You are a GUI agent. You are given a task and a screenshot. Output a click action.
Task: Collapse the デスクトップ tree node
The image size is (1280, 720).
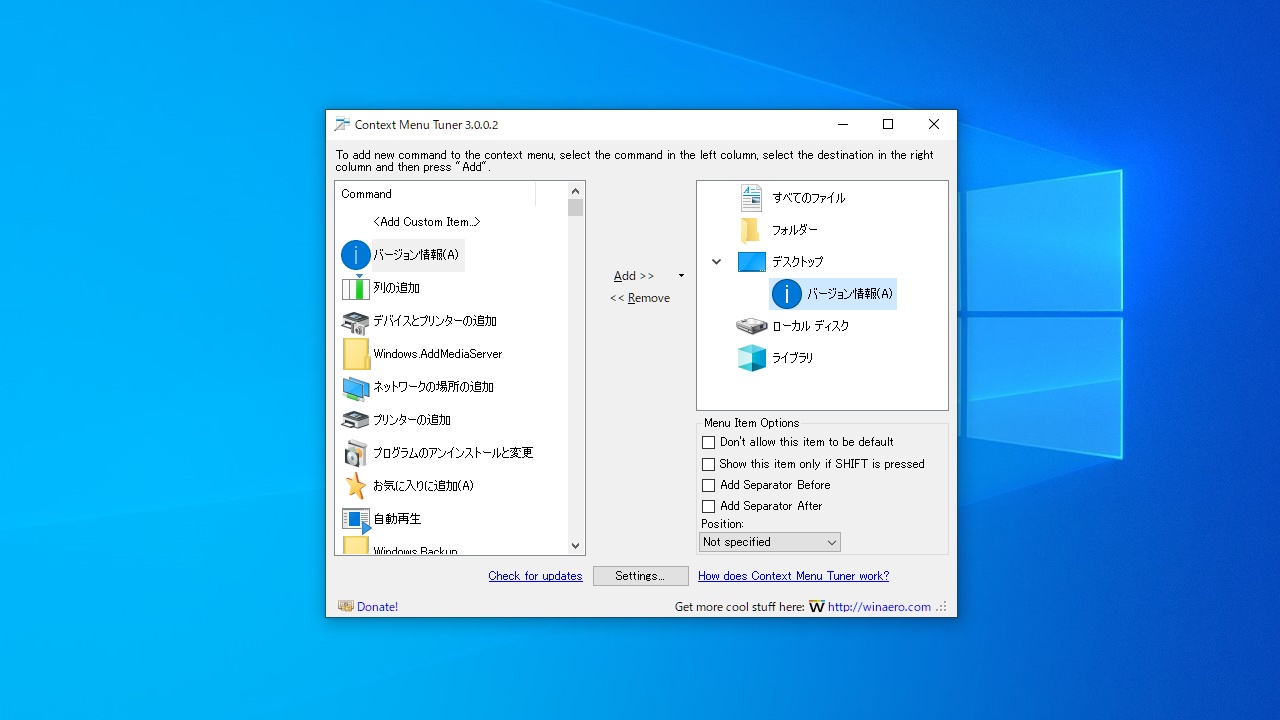(x=717, y=262)
